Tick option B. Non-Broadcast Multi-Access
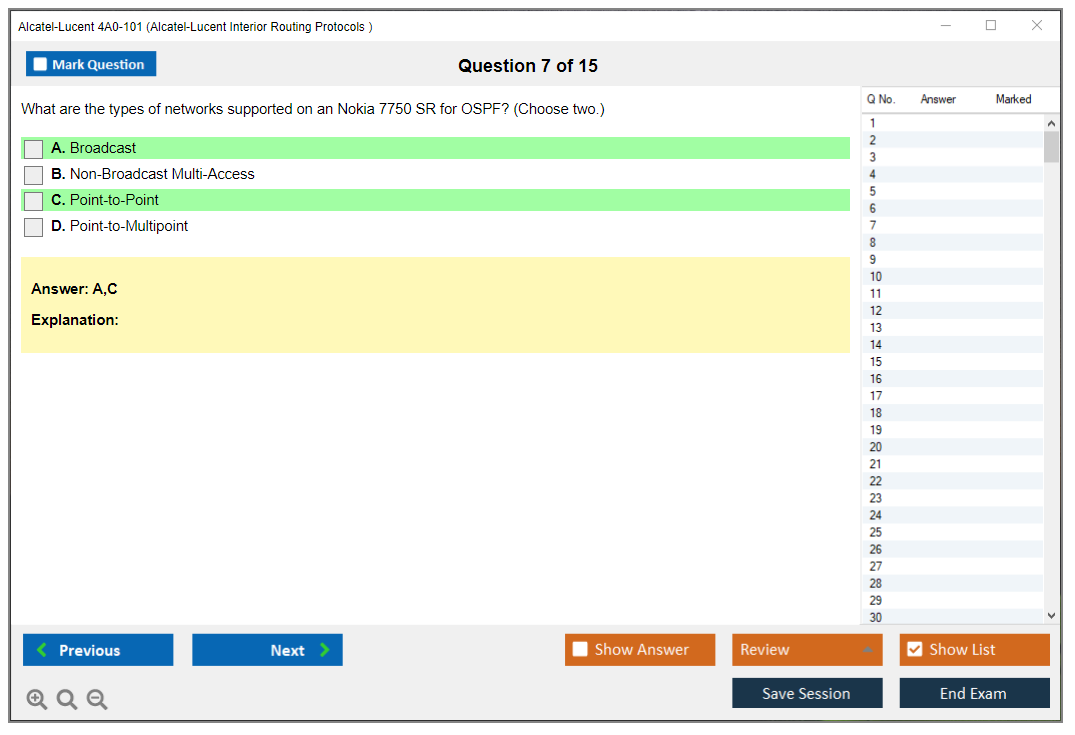This screenshot has height=735, width=1075. tap(34, 175)
